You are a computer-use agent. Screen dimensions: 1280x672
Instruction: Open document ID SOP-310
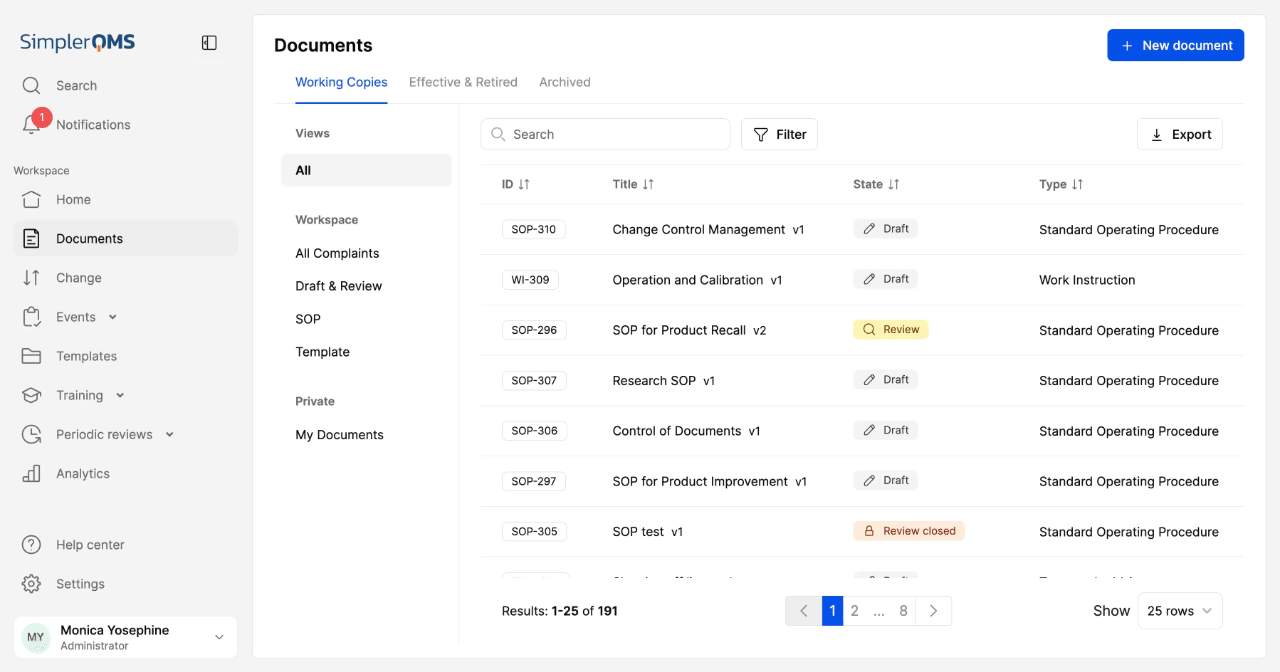tap(533, 229)
